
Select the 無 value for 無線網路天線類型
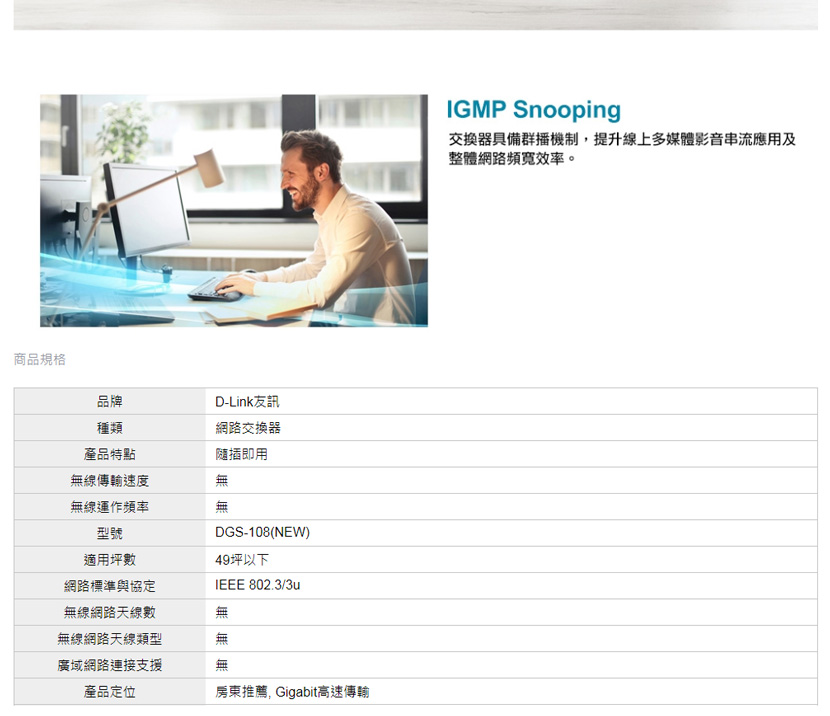(222, 639)
